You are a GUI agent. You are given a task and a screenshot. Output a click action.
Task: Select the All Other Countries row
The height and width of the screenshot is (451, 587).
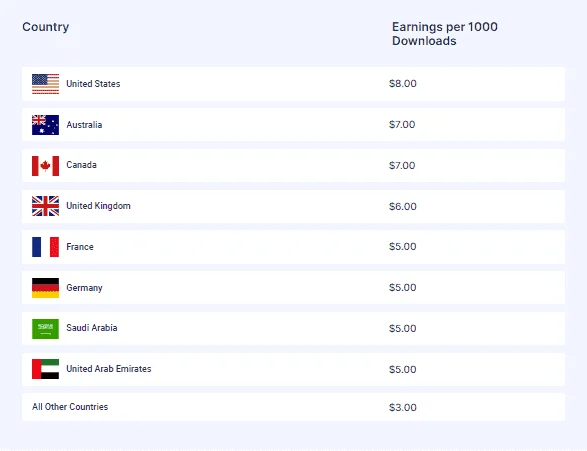294,407
